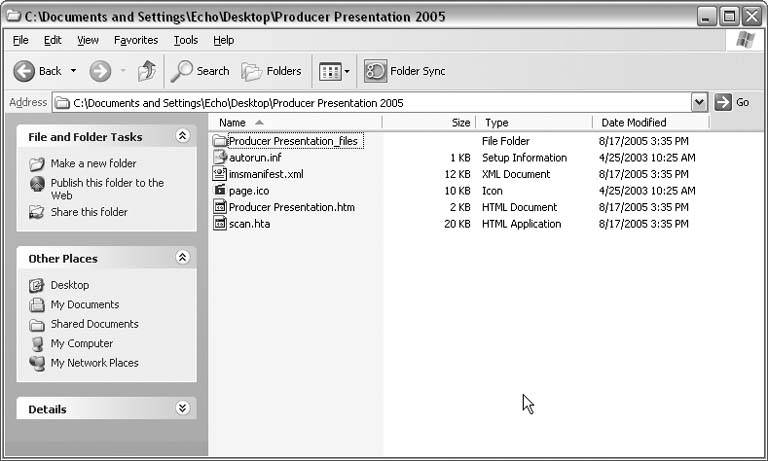This screenshot has width=768, height=461.
Task: Expand the address bar dropdown
Action: tap(699, 102)
